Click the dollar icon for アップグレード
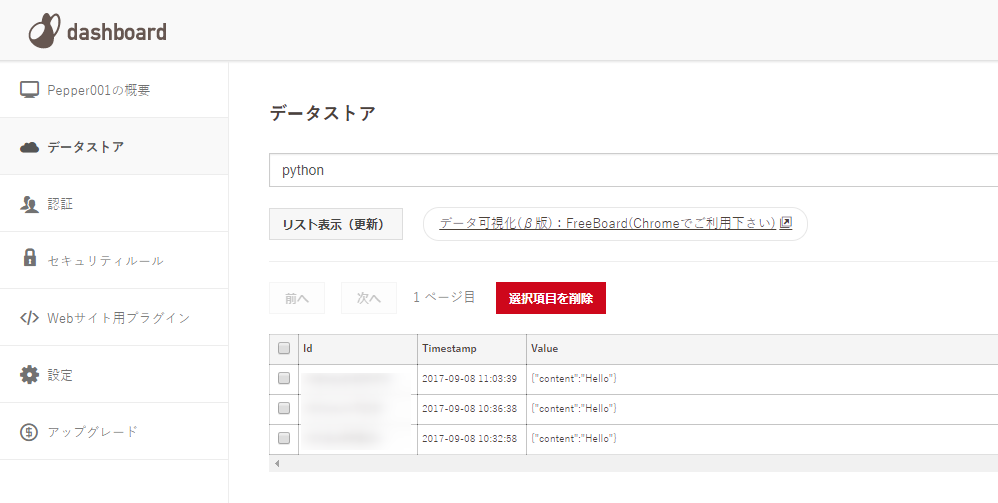Screen dimensions: 998x503 pos(30,432)
